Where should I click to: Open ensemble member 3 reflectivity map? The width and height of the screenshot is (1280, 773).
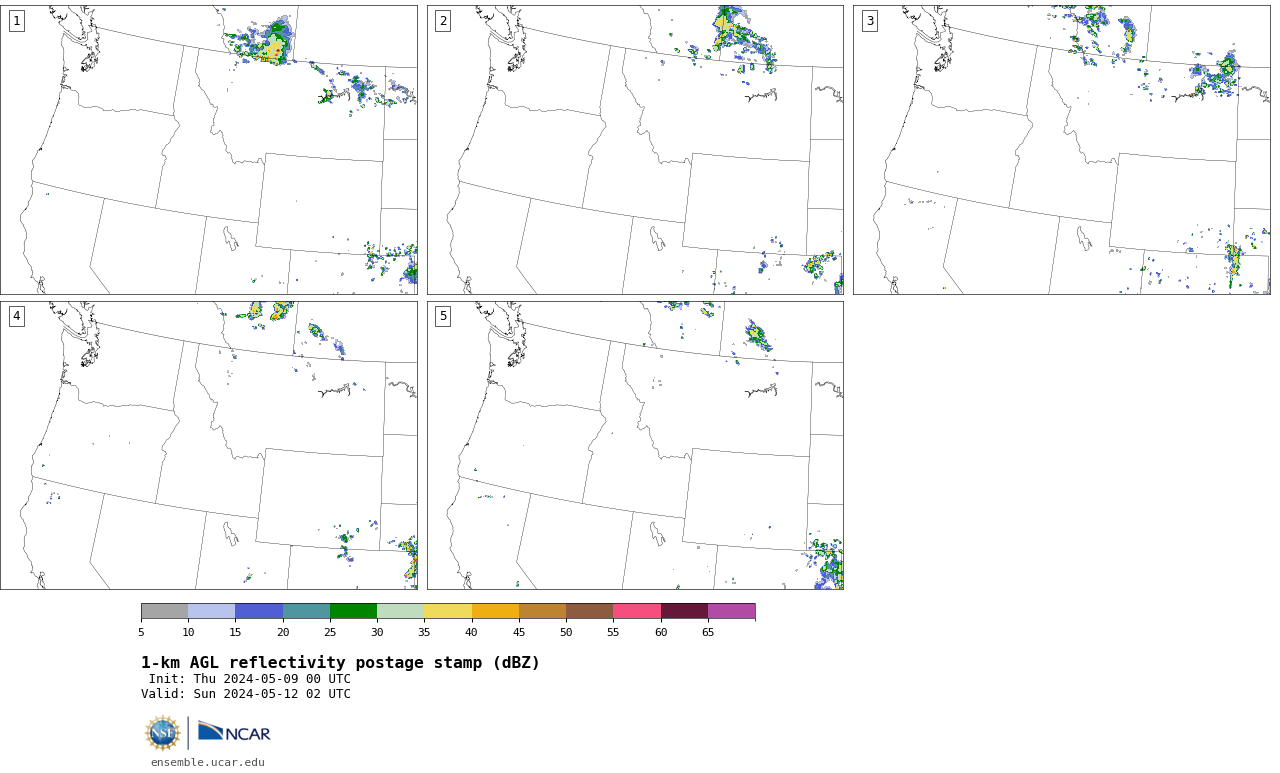point(1062,150)
